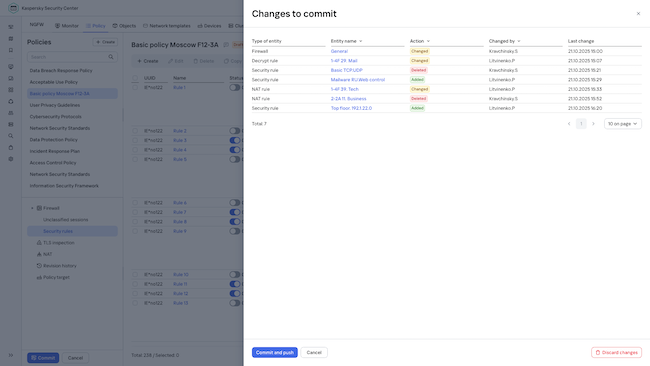Check the Rule 2 row checkbox
The height and width of the screenshot is (366, 650).
point(135,131)
